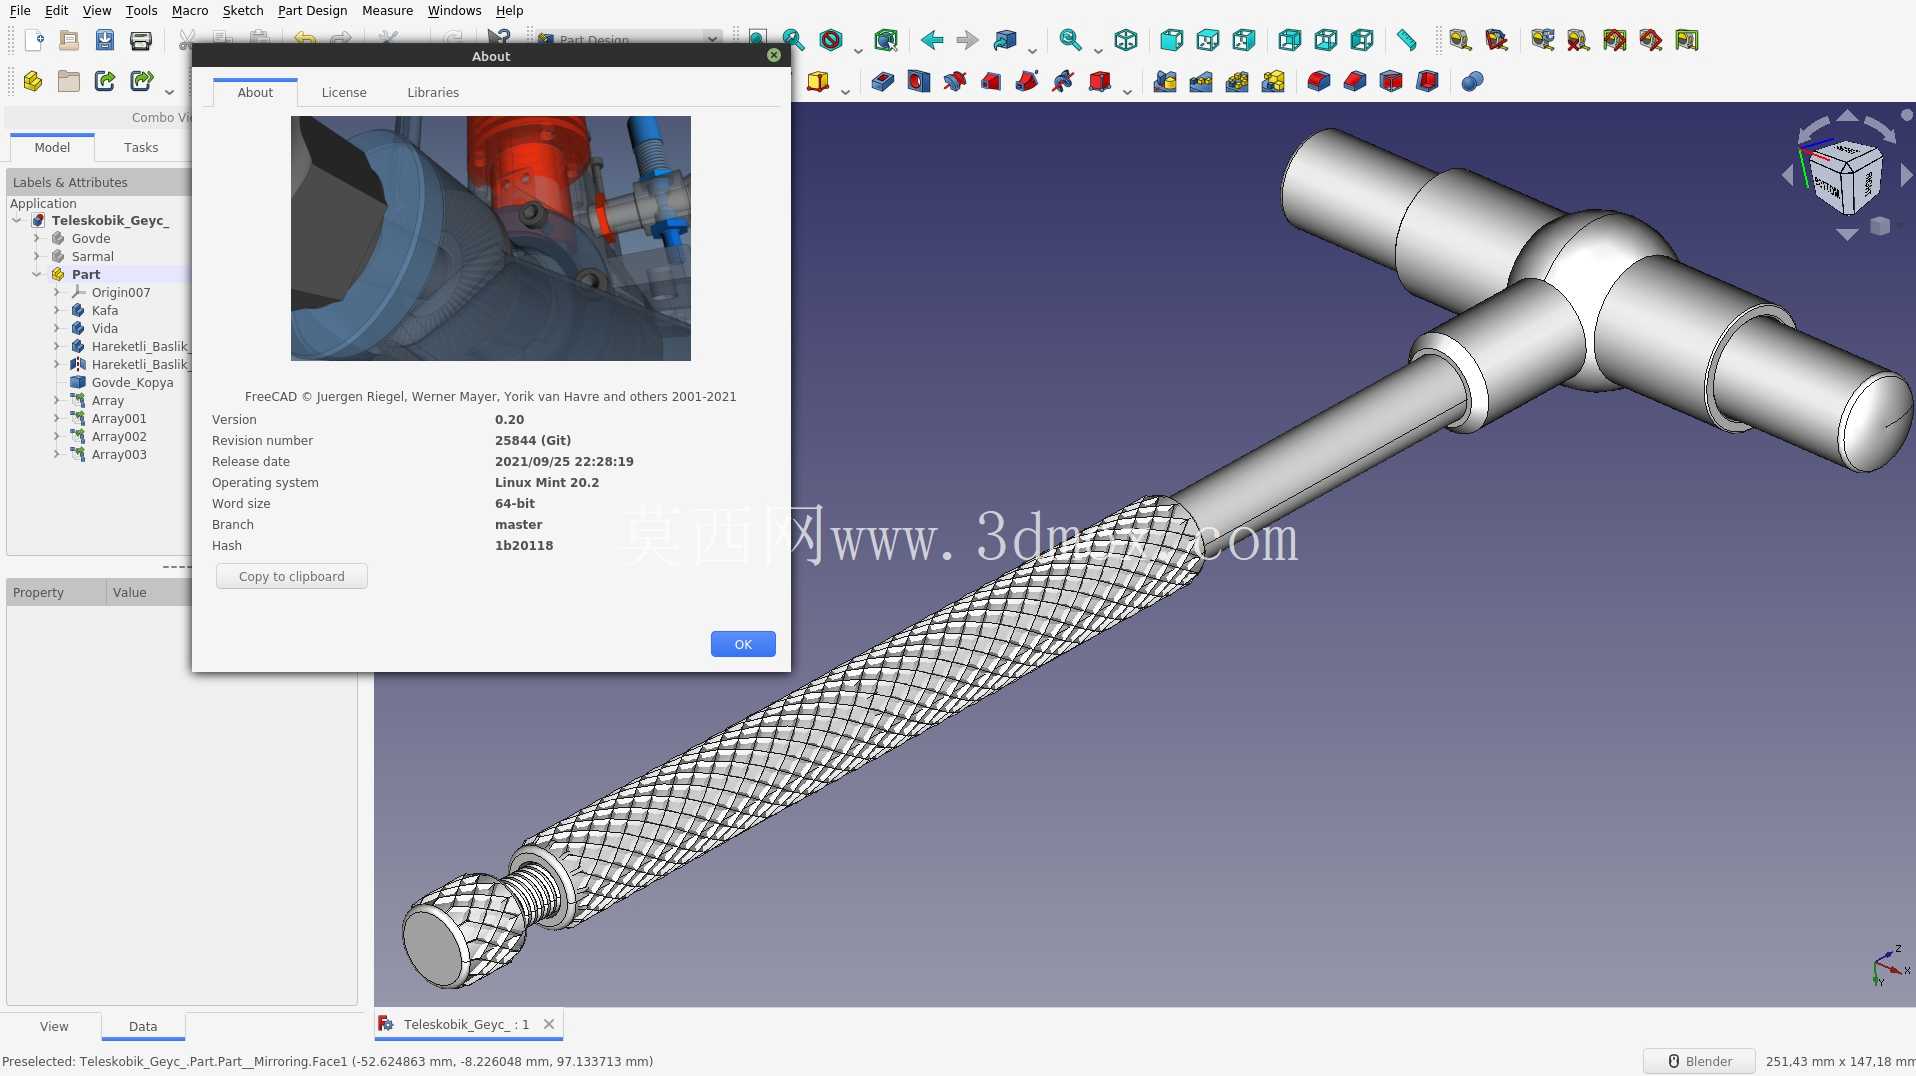The width and height of the screenshot is (1916, 1076).
Task: Click OK to close About dialog
Action: coord(743,644)
